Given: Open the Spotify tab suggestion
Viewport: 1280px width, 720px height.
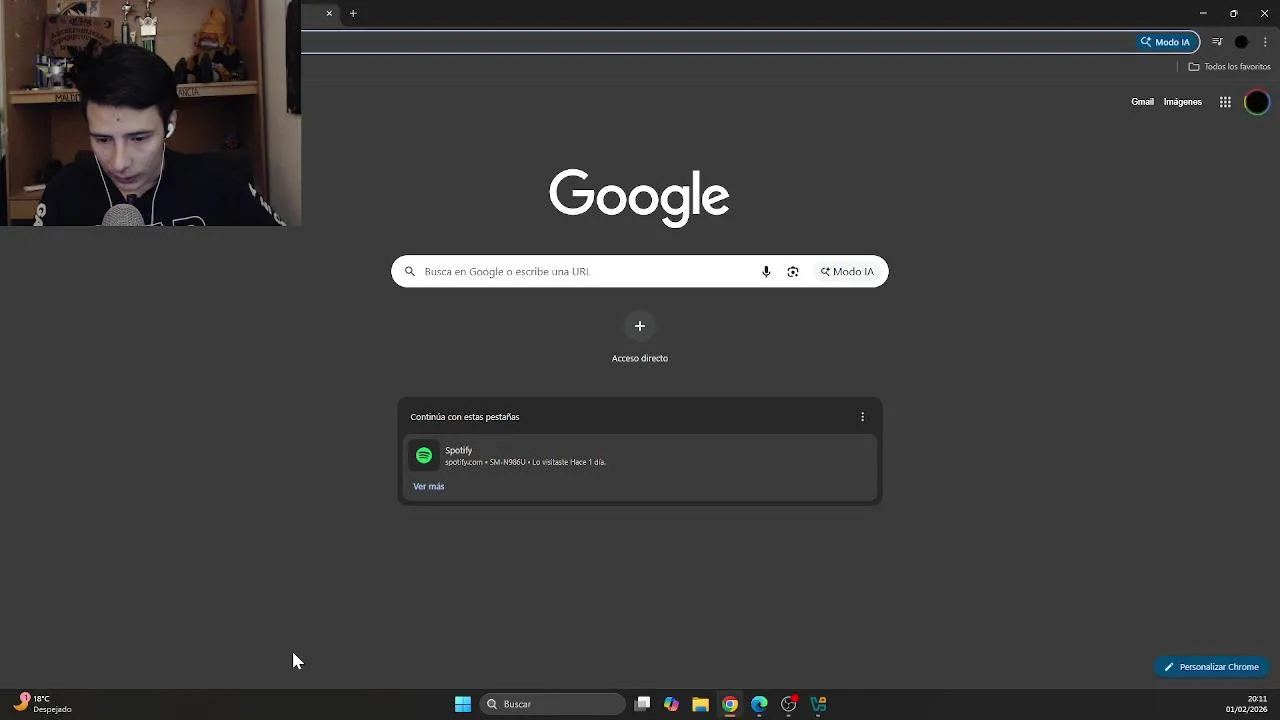Looking at the screenshot, I should 640,456.
